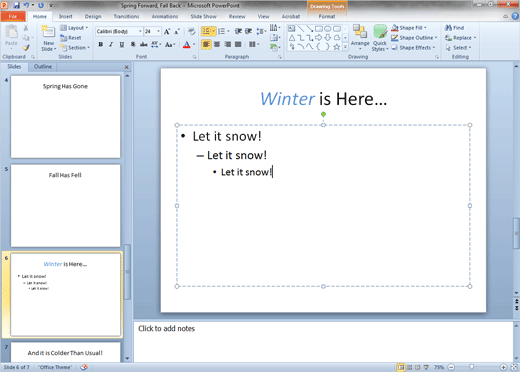Screen dimensions: 520x372
Task: Select the Text Box shape
Action: (x=292, y=29)
